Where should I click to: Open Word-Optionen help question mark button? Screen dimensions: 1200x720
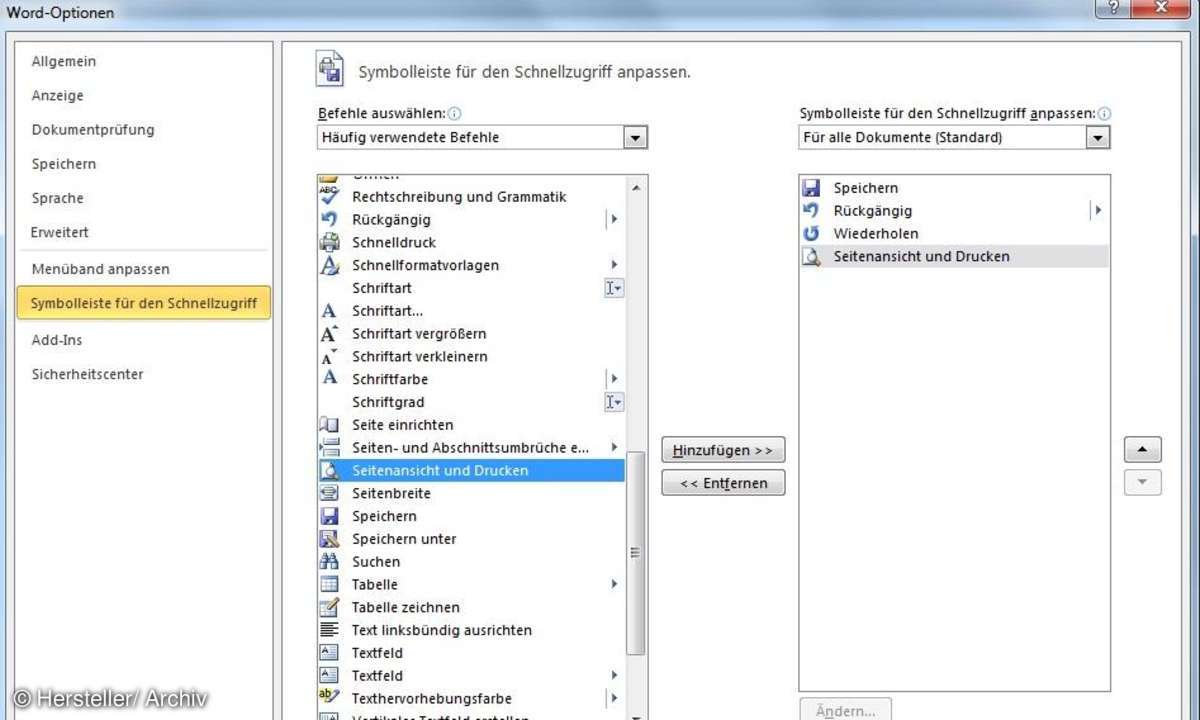point(1114,9)
